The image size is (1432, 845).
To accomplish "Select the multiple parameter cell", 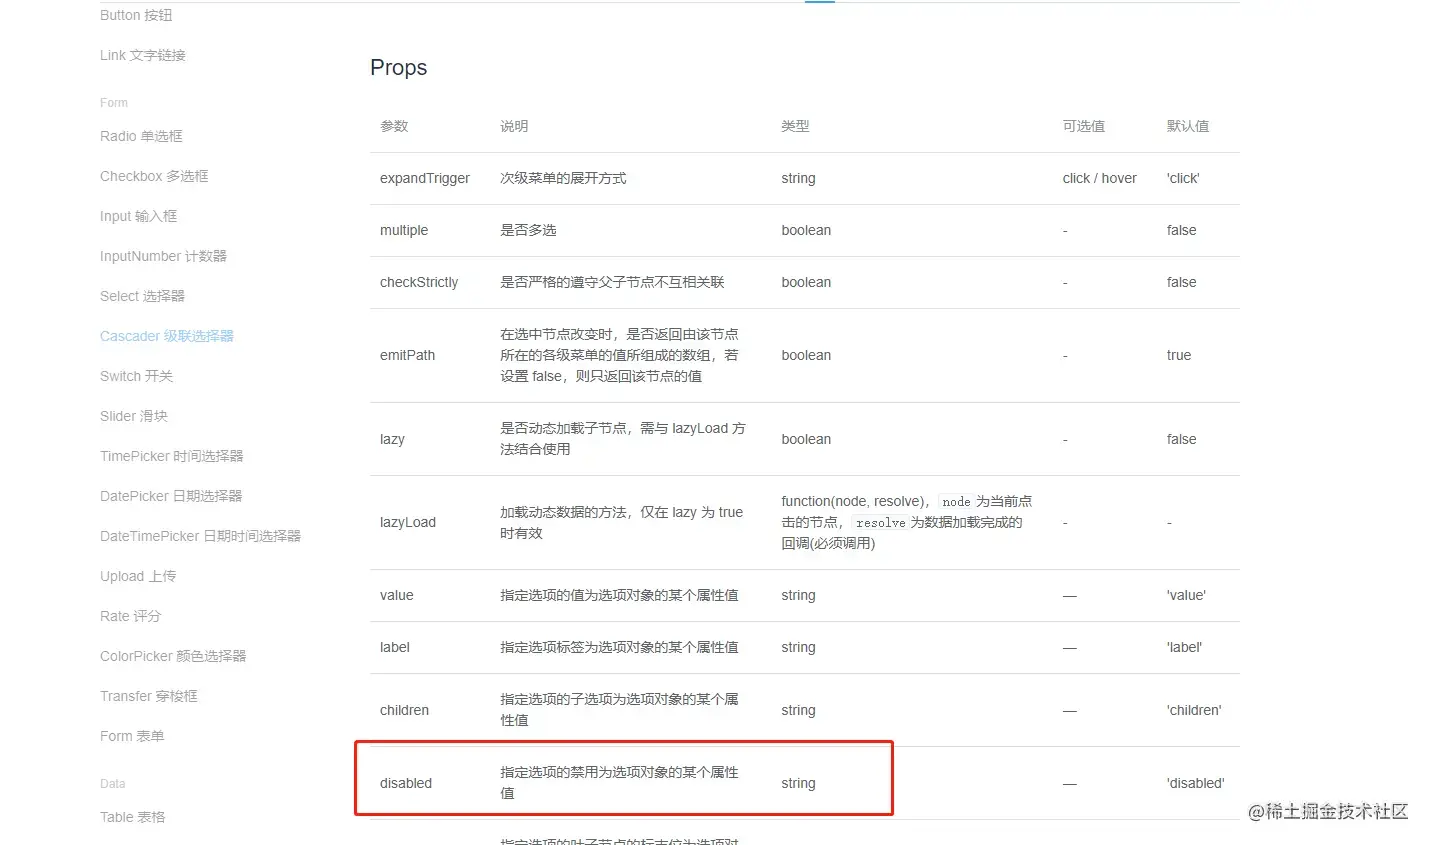I will pyautogui.click(x=404, y=230).
